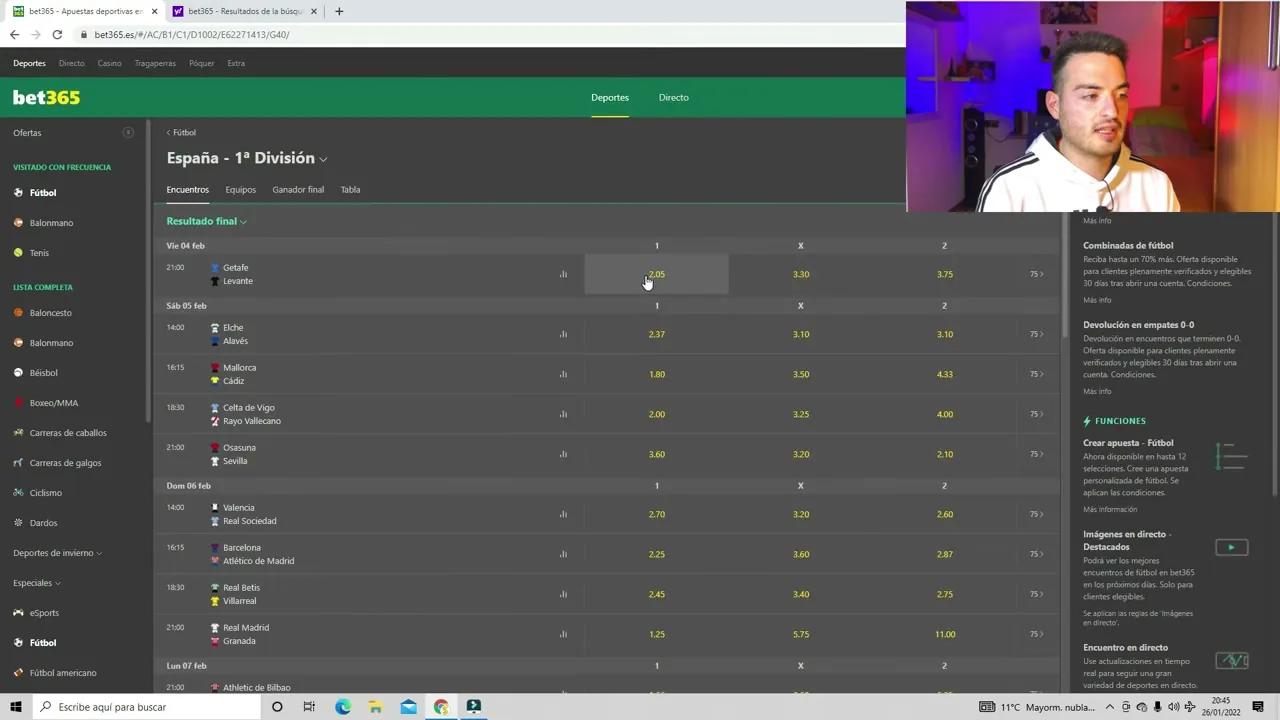
Task: Click the Windows search box
Action: (x=146, y=706)
